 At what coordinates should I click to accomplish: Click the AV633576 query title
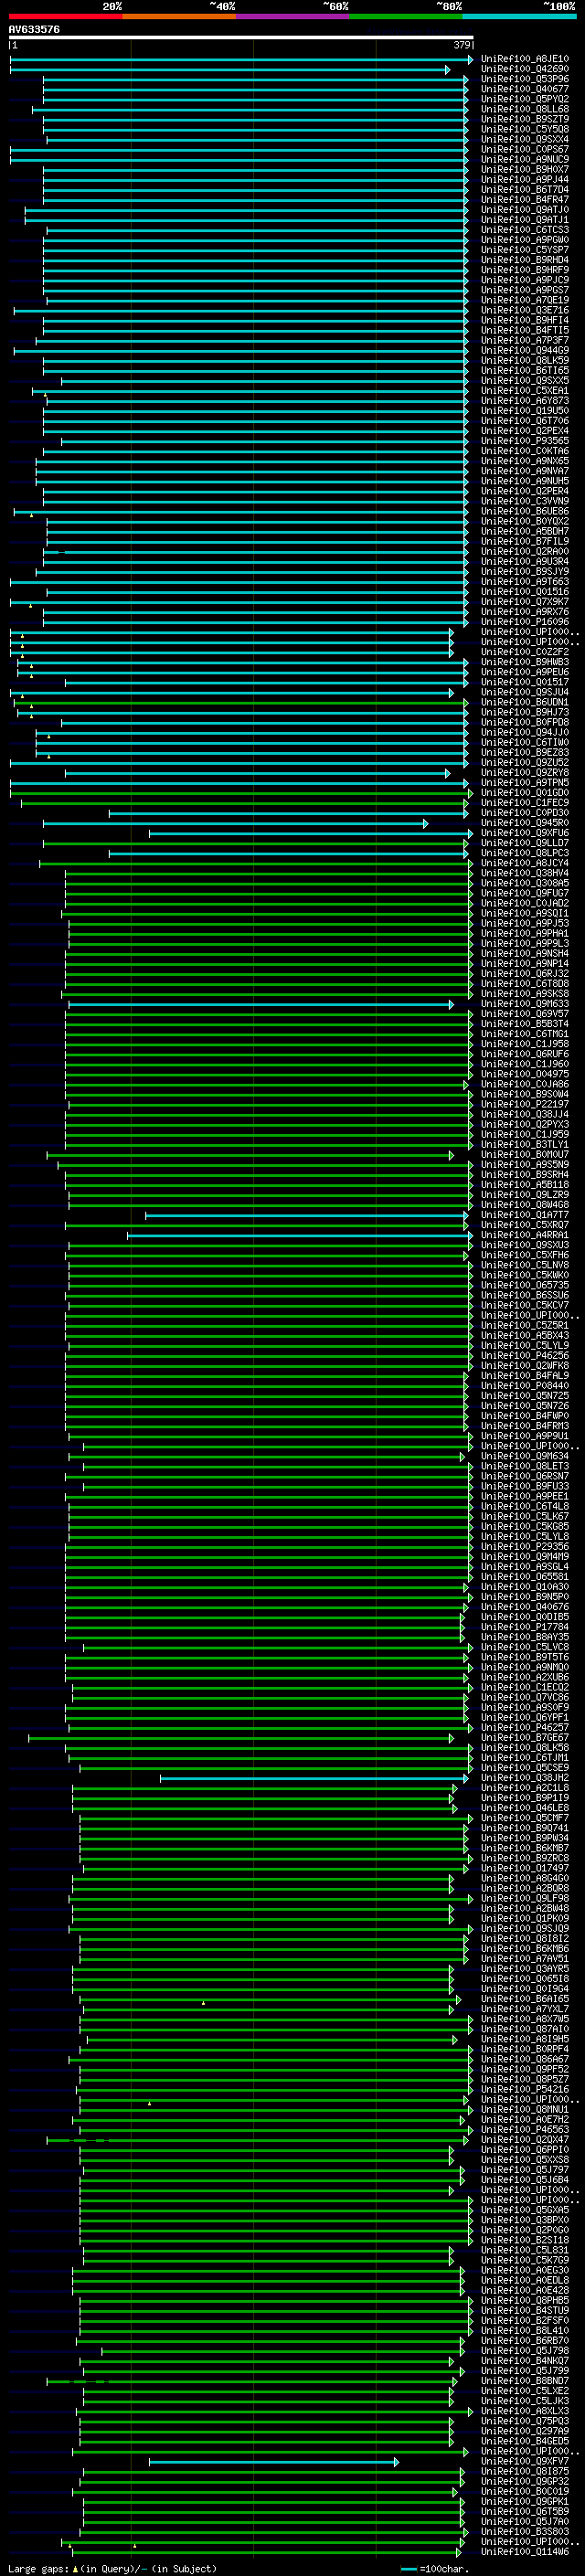point(34,30)
